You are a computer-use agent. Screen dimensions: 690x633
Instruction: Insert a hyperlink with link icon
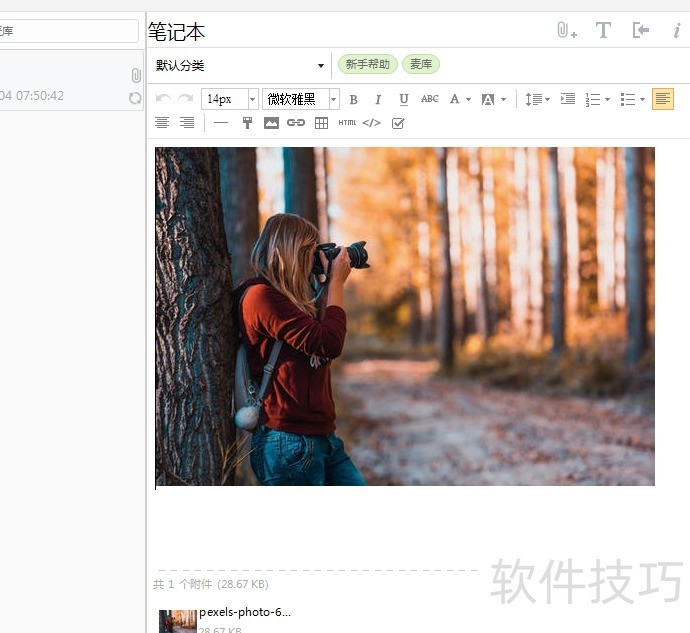click(296, 123)
